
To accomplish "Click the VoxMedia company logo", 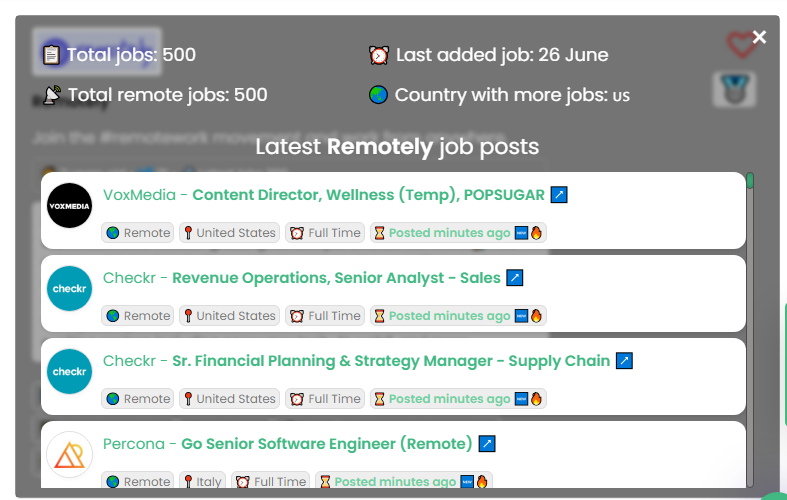I will pyautogui.click(x=69, y=206).
